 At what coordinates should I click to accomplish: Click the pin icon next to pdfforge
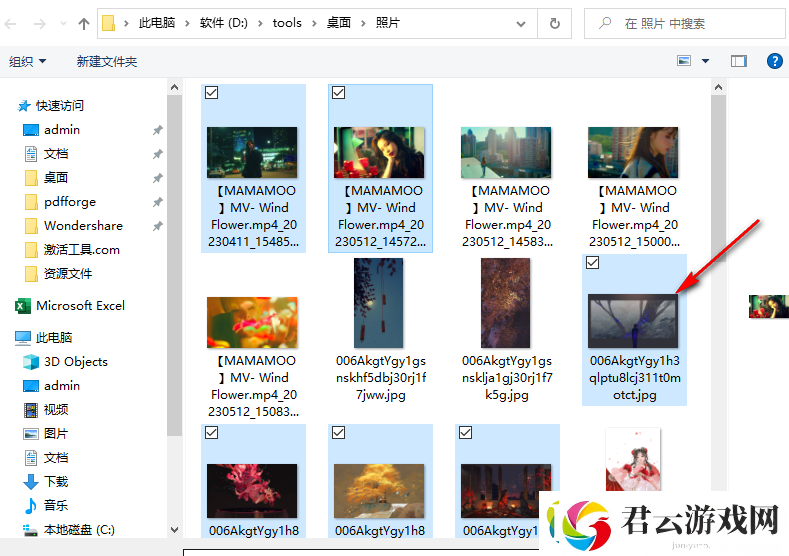pos(157,202)
